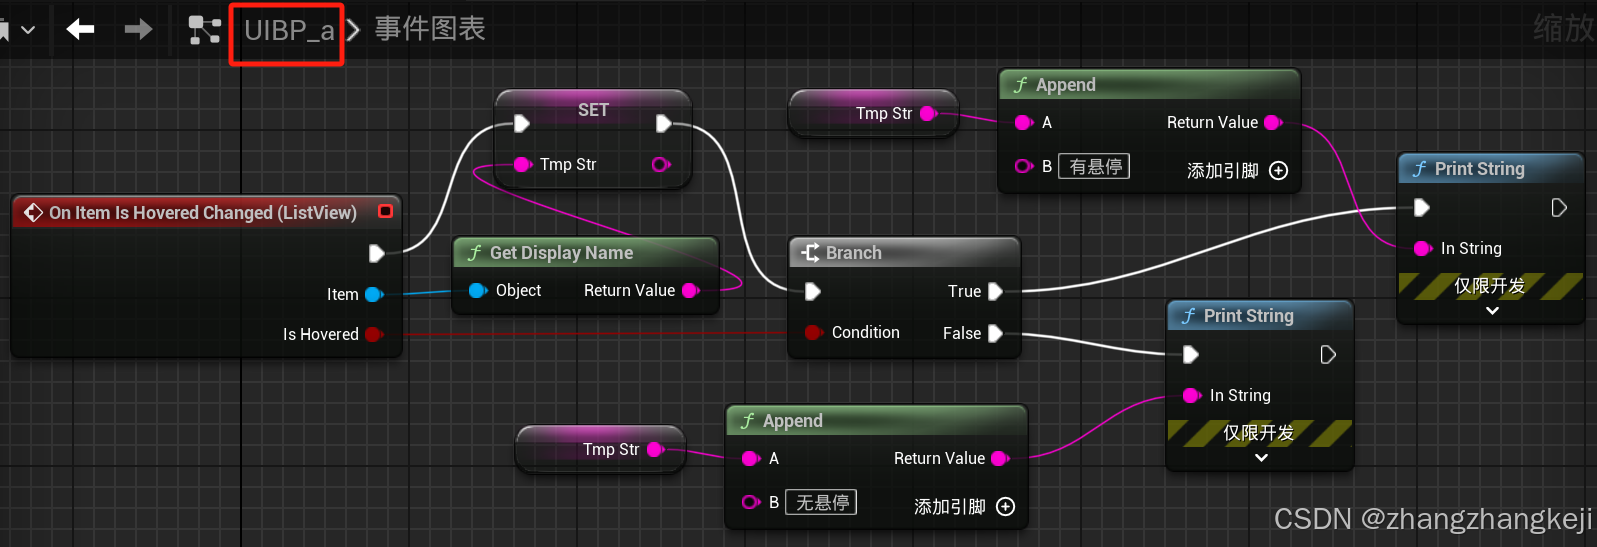Click the SET node exec output pin
Viewport: 1597px width, 547px height.
pos(663,124)
